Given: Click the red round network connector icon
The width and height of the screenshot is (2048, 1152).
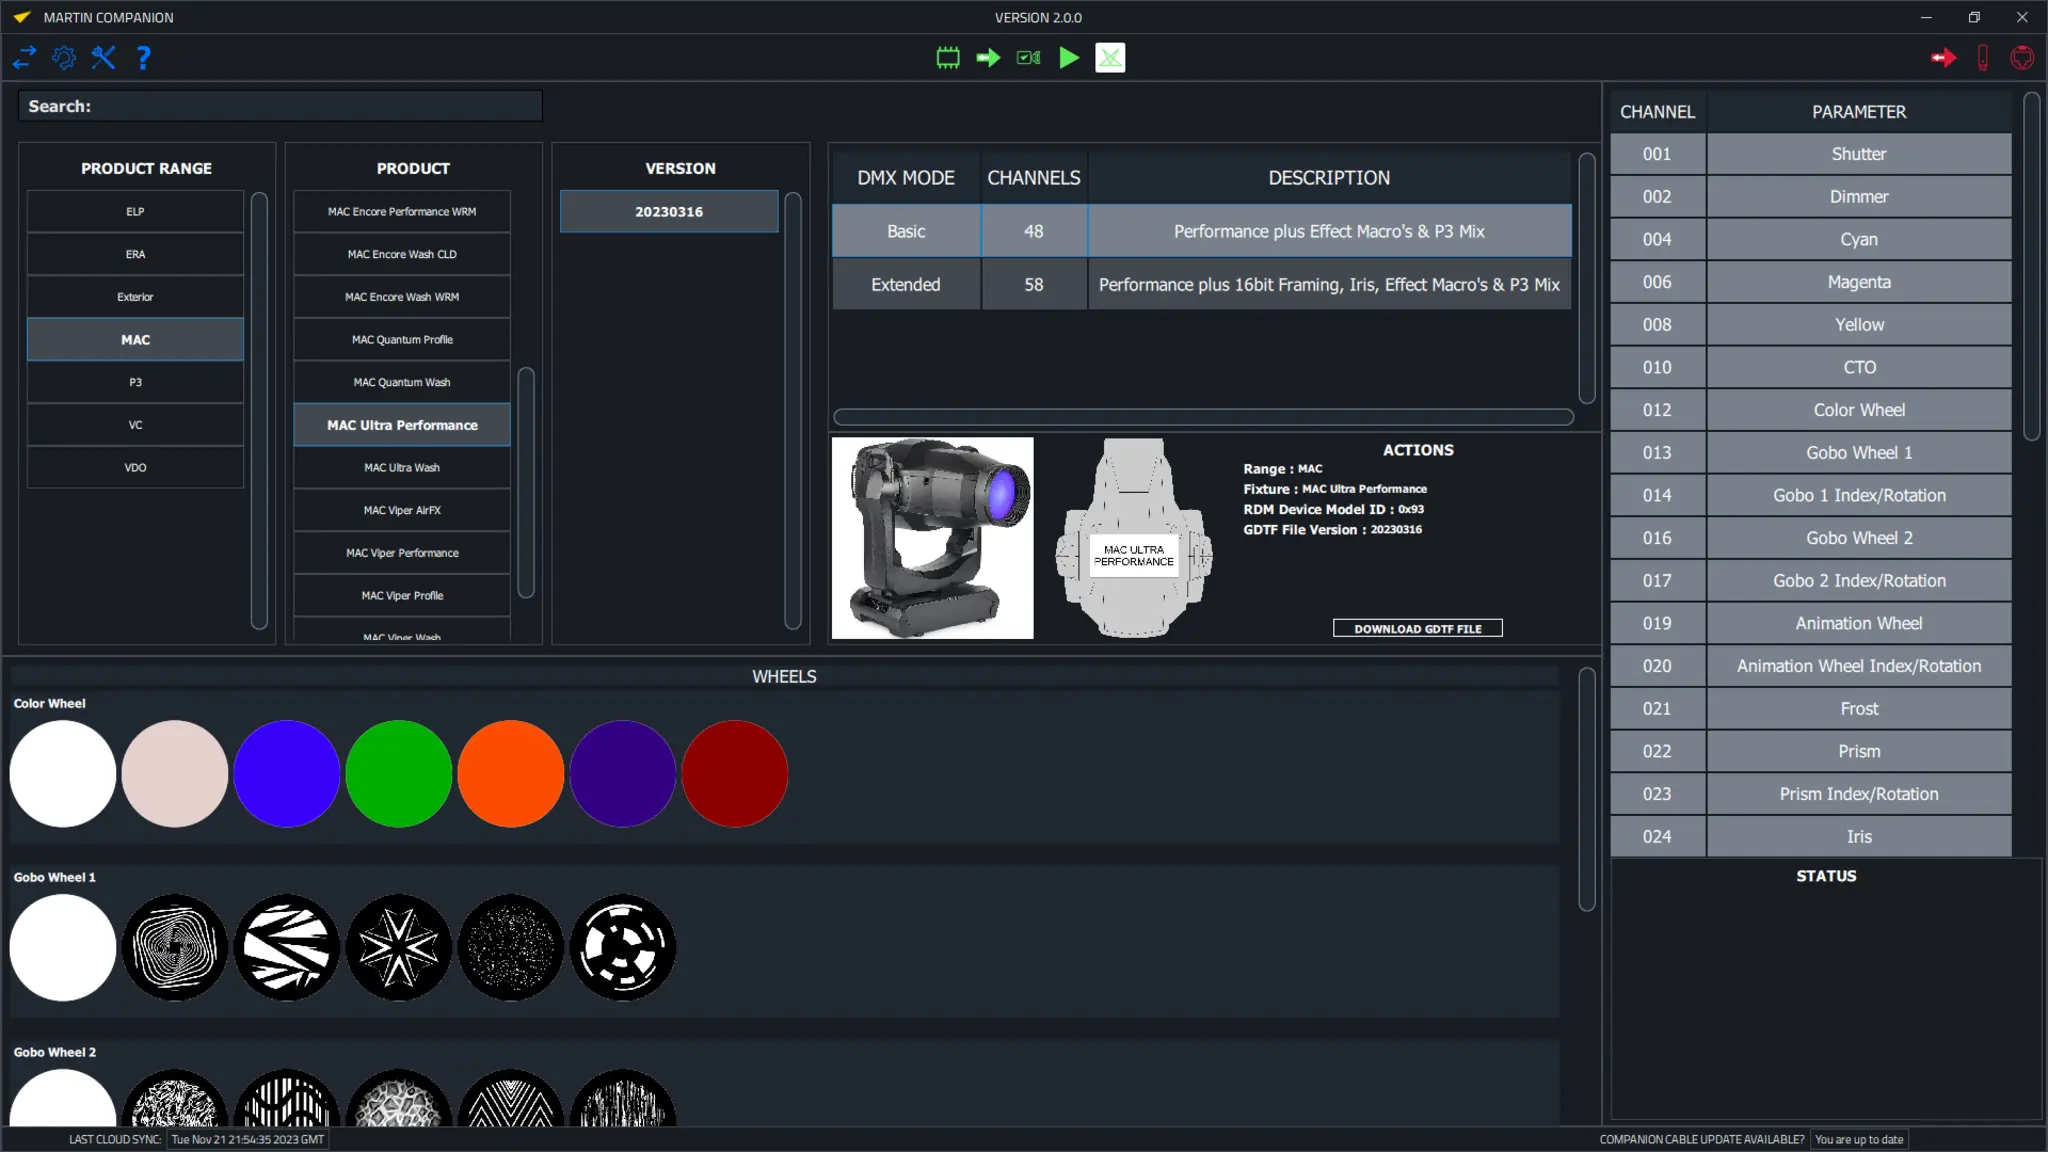Looking at the screenshot, I should click(2022, 58).
